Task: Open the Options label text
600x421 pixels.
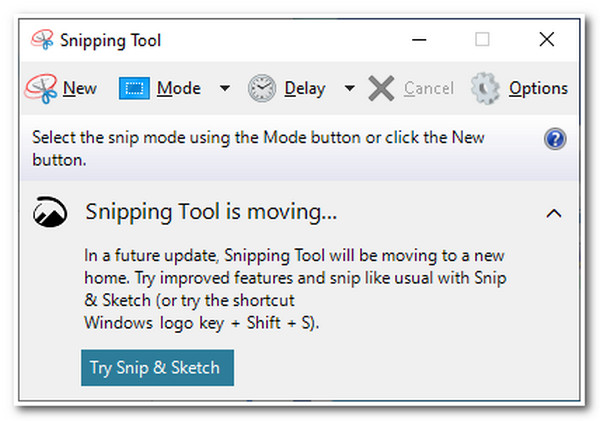Action: click(538, 89)
